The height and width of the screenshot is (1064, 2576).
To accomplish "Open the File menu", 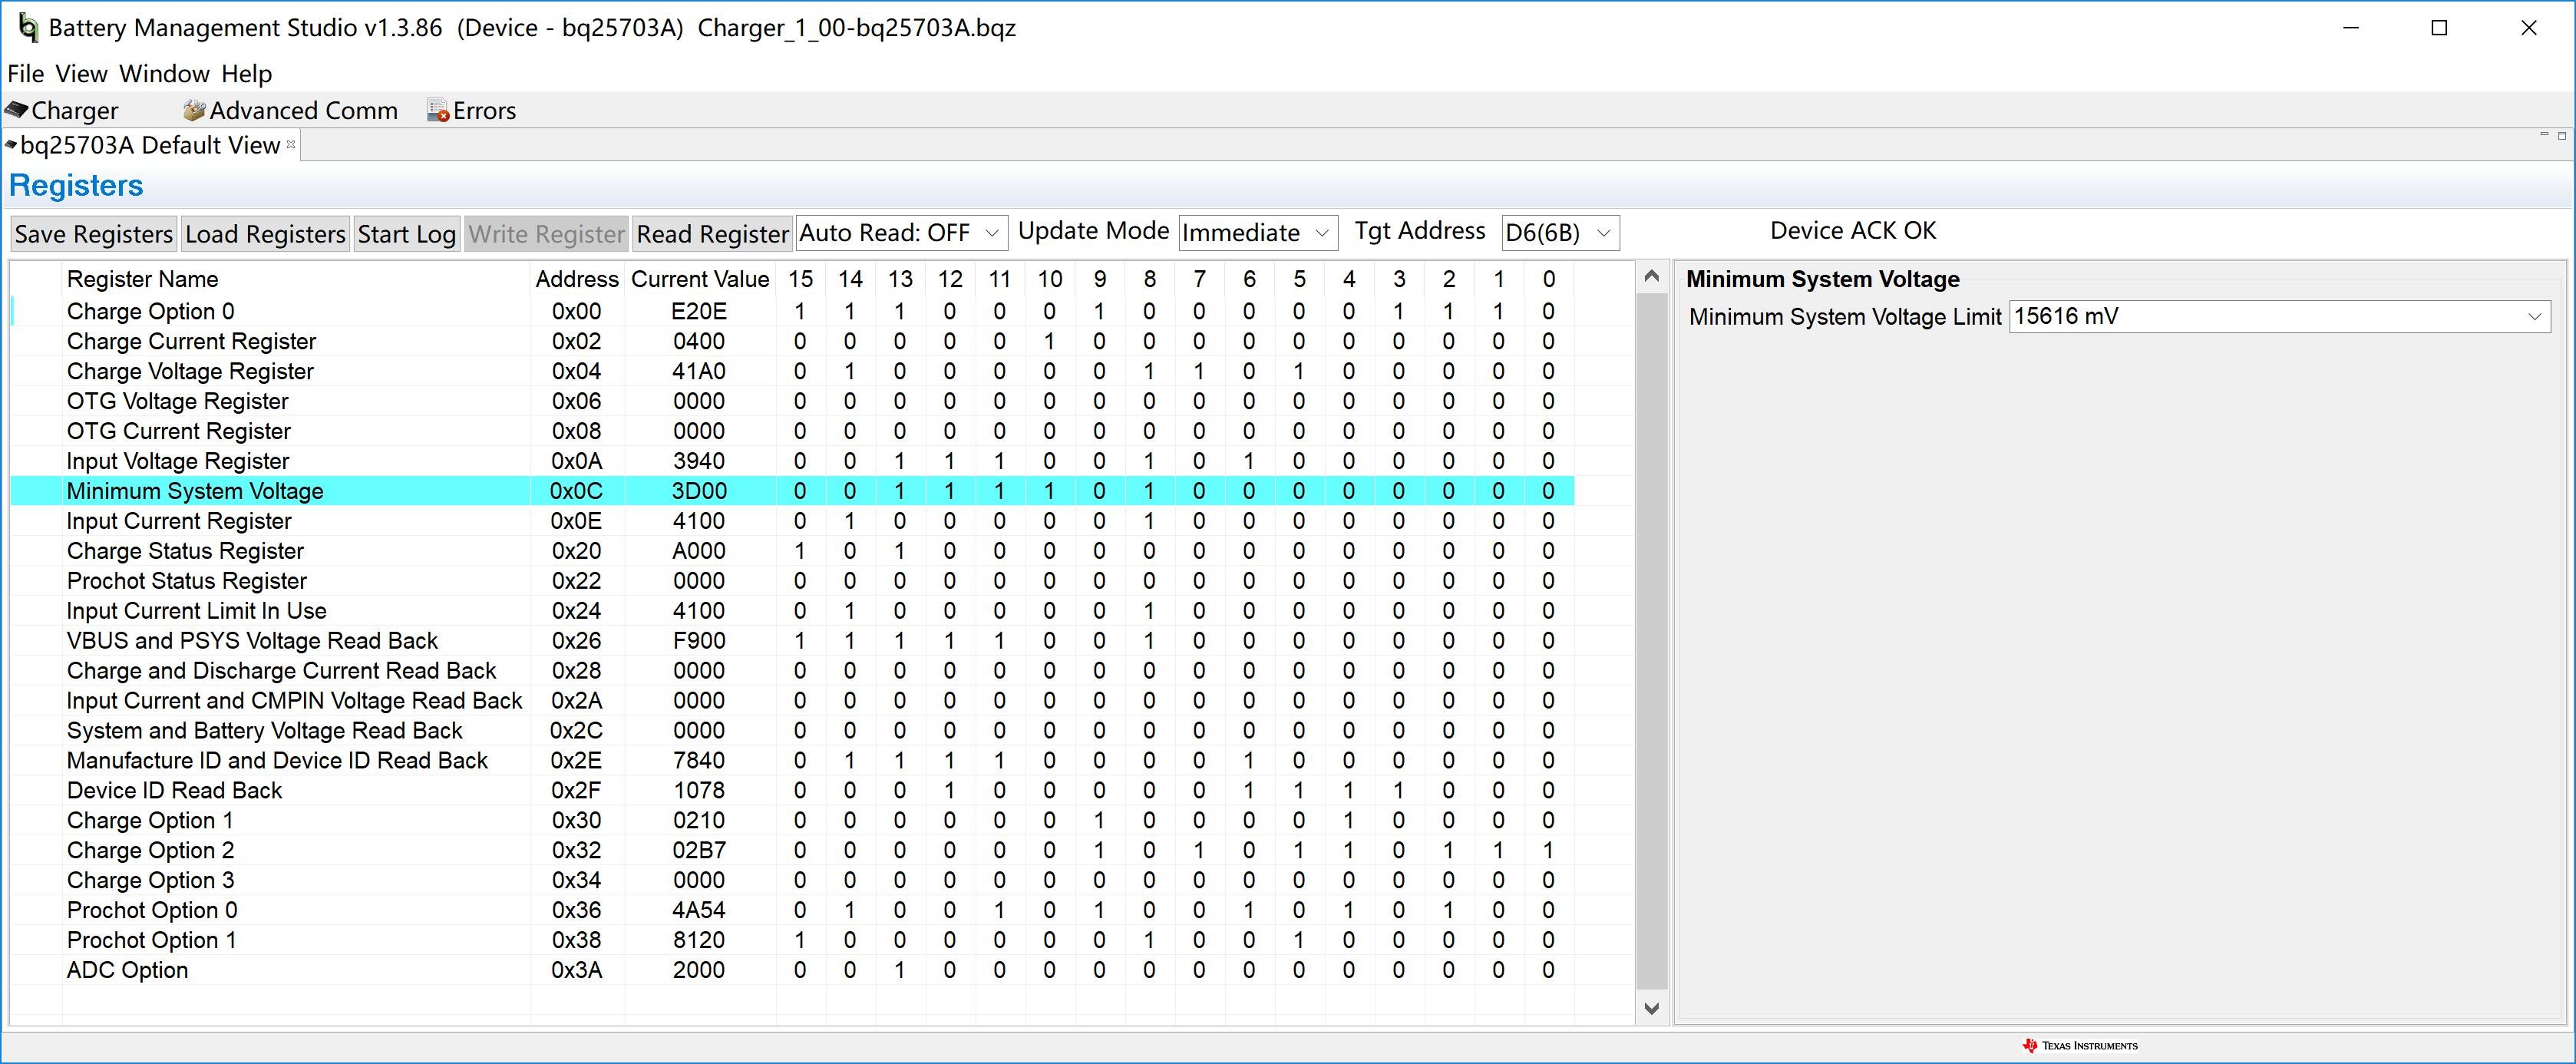I will coord(25,74).
